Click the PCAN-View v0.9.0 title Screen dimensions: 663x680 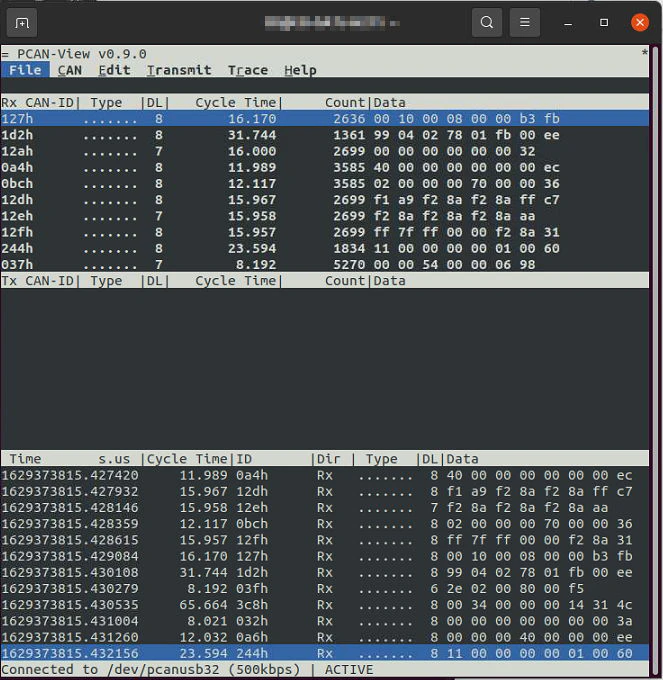click(x=82, y=54)
